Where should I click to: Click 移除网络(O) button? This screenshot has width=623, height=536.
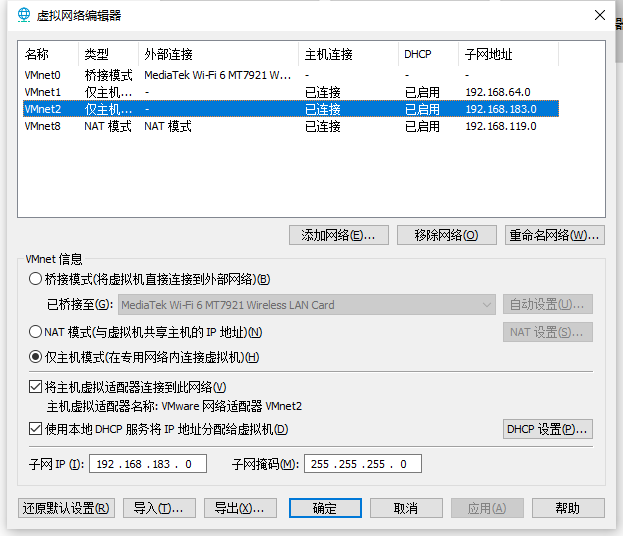coord(447,235)
